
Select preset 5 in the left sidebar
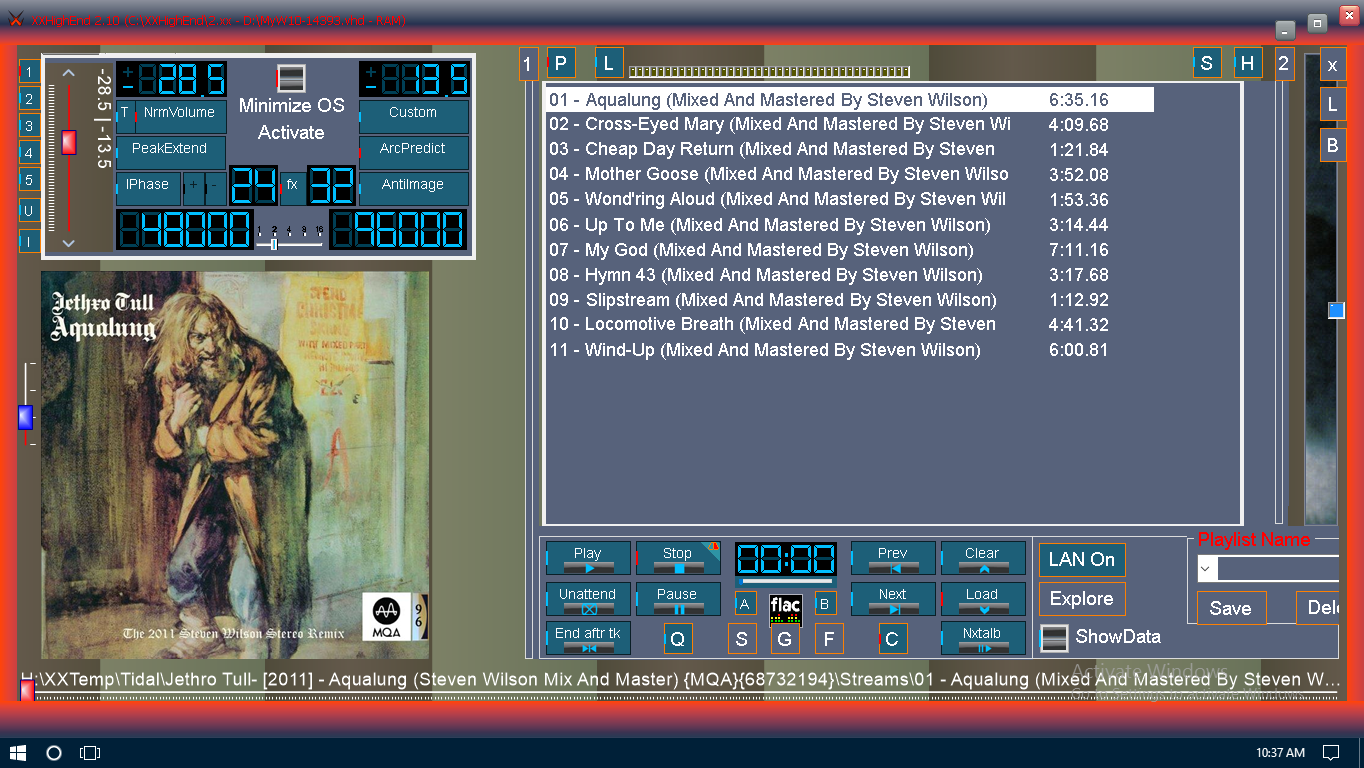coord(30,180)
